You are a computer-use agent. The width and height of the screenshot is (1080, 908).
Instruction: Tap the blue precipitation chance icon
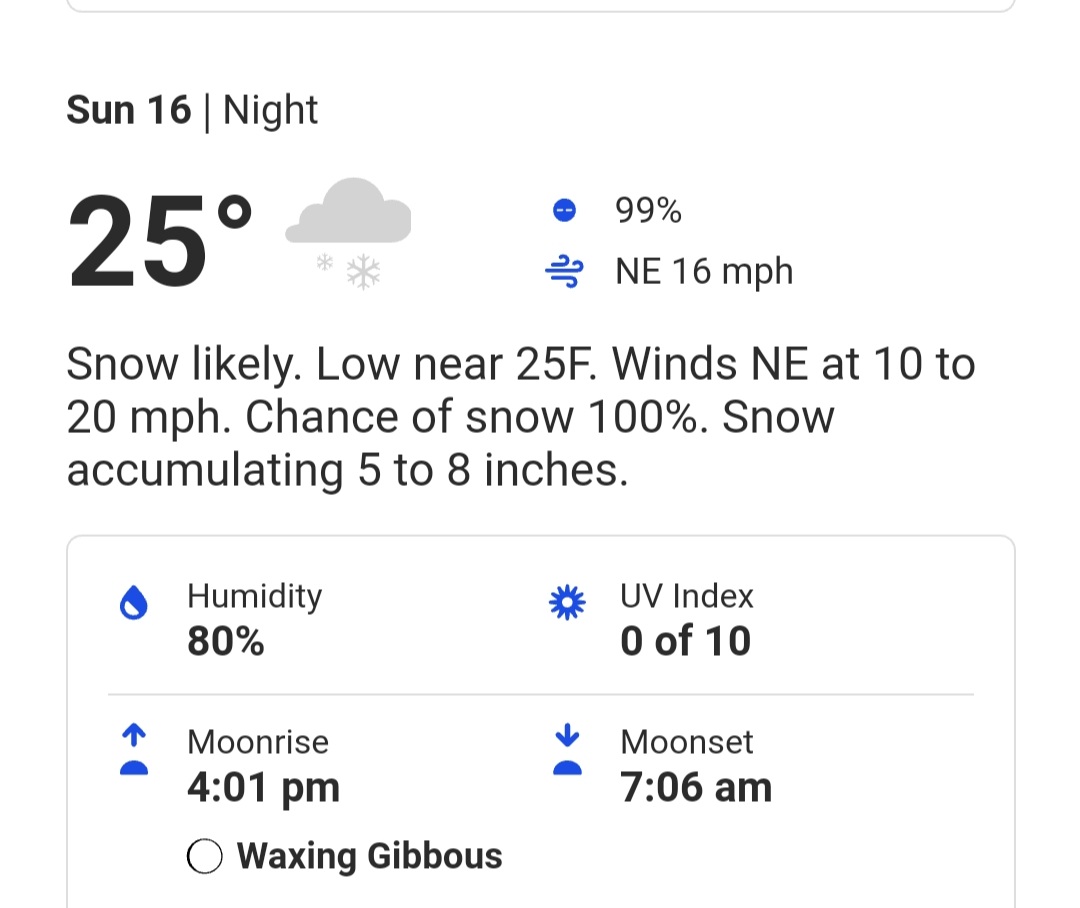pyautogui.click(x=564, y=209)
